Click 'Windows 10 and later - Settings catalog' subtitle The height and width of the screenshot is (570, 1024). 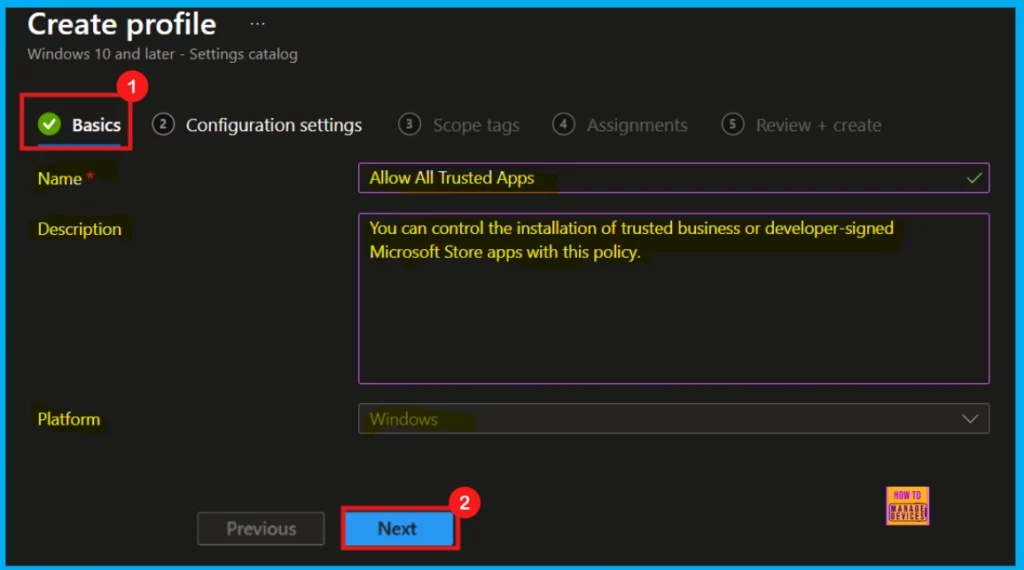[162, 54]
